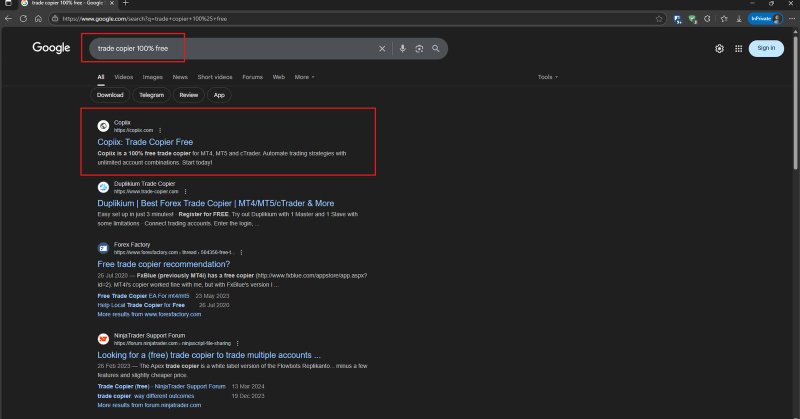Open more options dots beside ninjatrader.com URL
The height and width of the screenshot is (419, 800).
pyautogui.click(x=238, y=343)
